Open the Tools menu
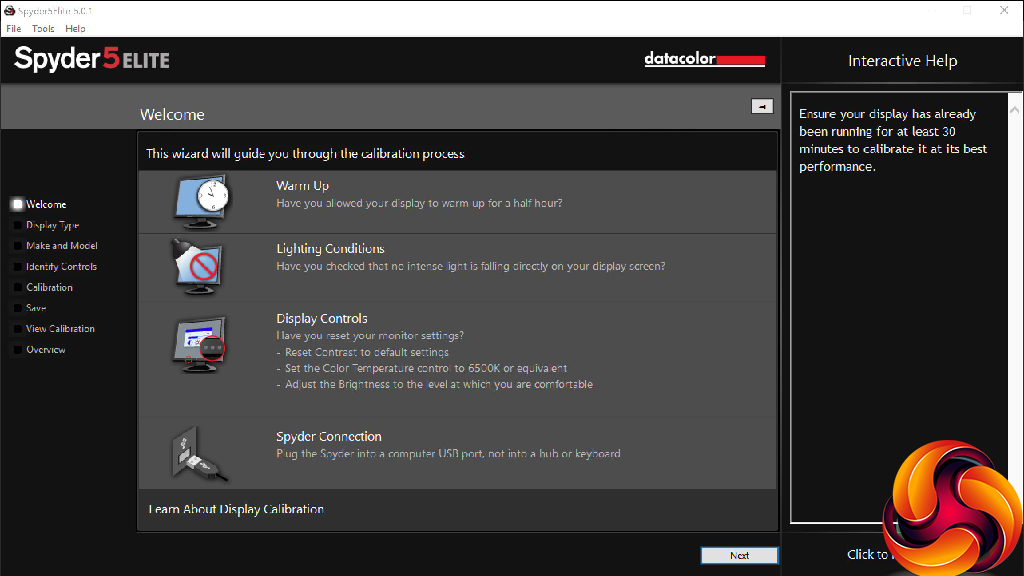Viewport: 1024px width, 576px height. (x=43, y=29)
